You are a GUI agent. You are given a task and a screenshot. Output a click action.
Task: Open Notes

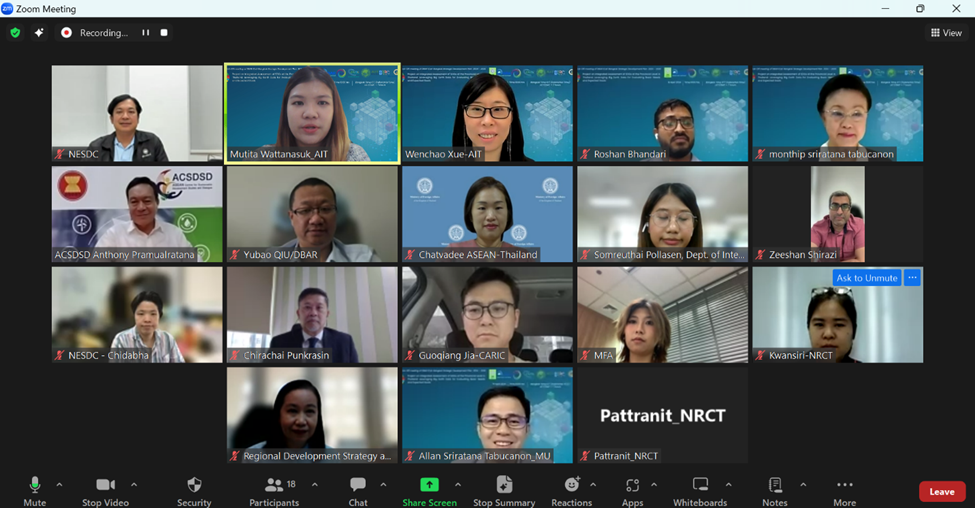click(x=775, y=491)
